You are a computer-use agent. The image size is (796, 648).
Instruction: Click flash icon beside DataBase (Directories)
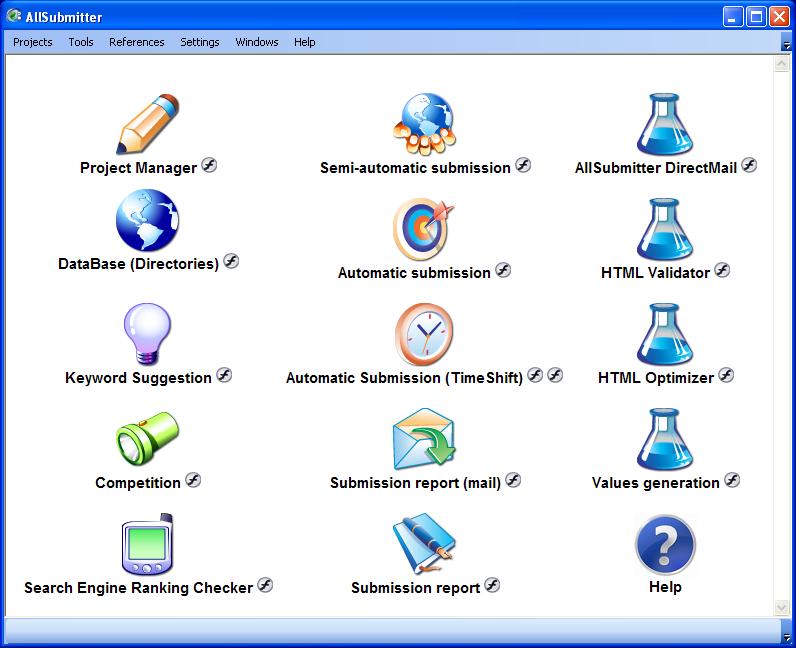coord(231,261)
